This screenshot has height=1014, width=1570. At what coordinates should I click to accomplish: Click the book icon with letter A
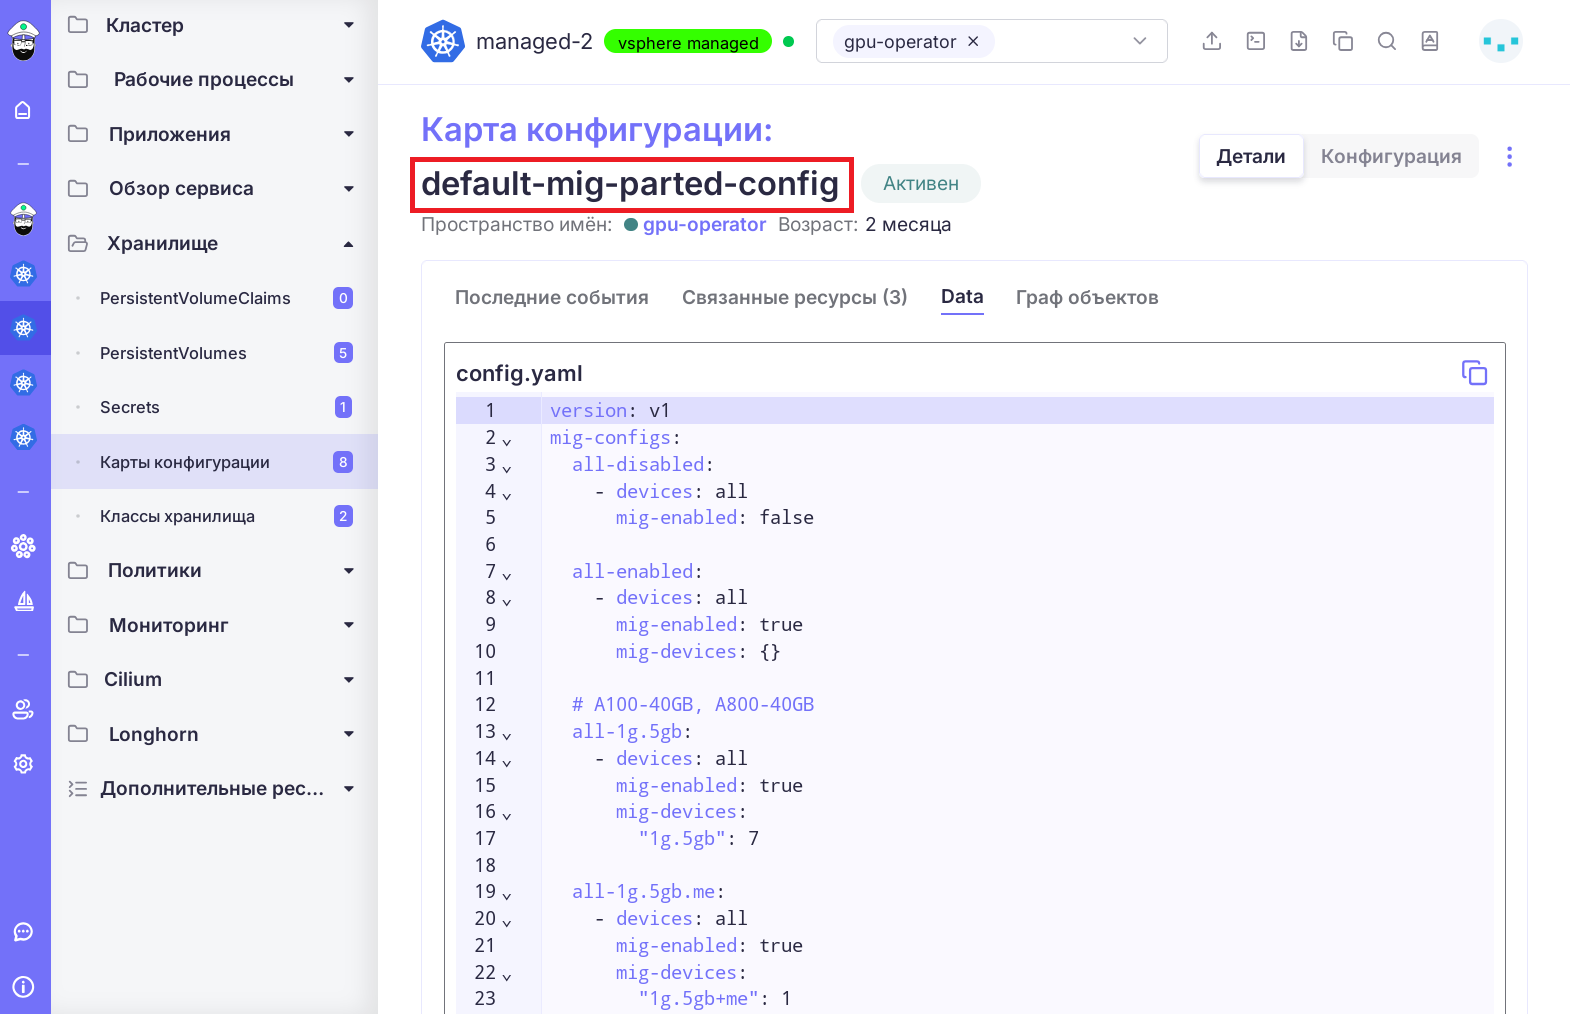pyautogui.click(x=1430, y=41)
